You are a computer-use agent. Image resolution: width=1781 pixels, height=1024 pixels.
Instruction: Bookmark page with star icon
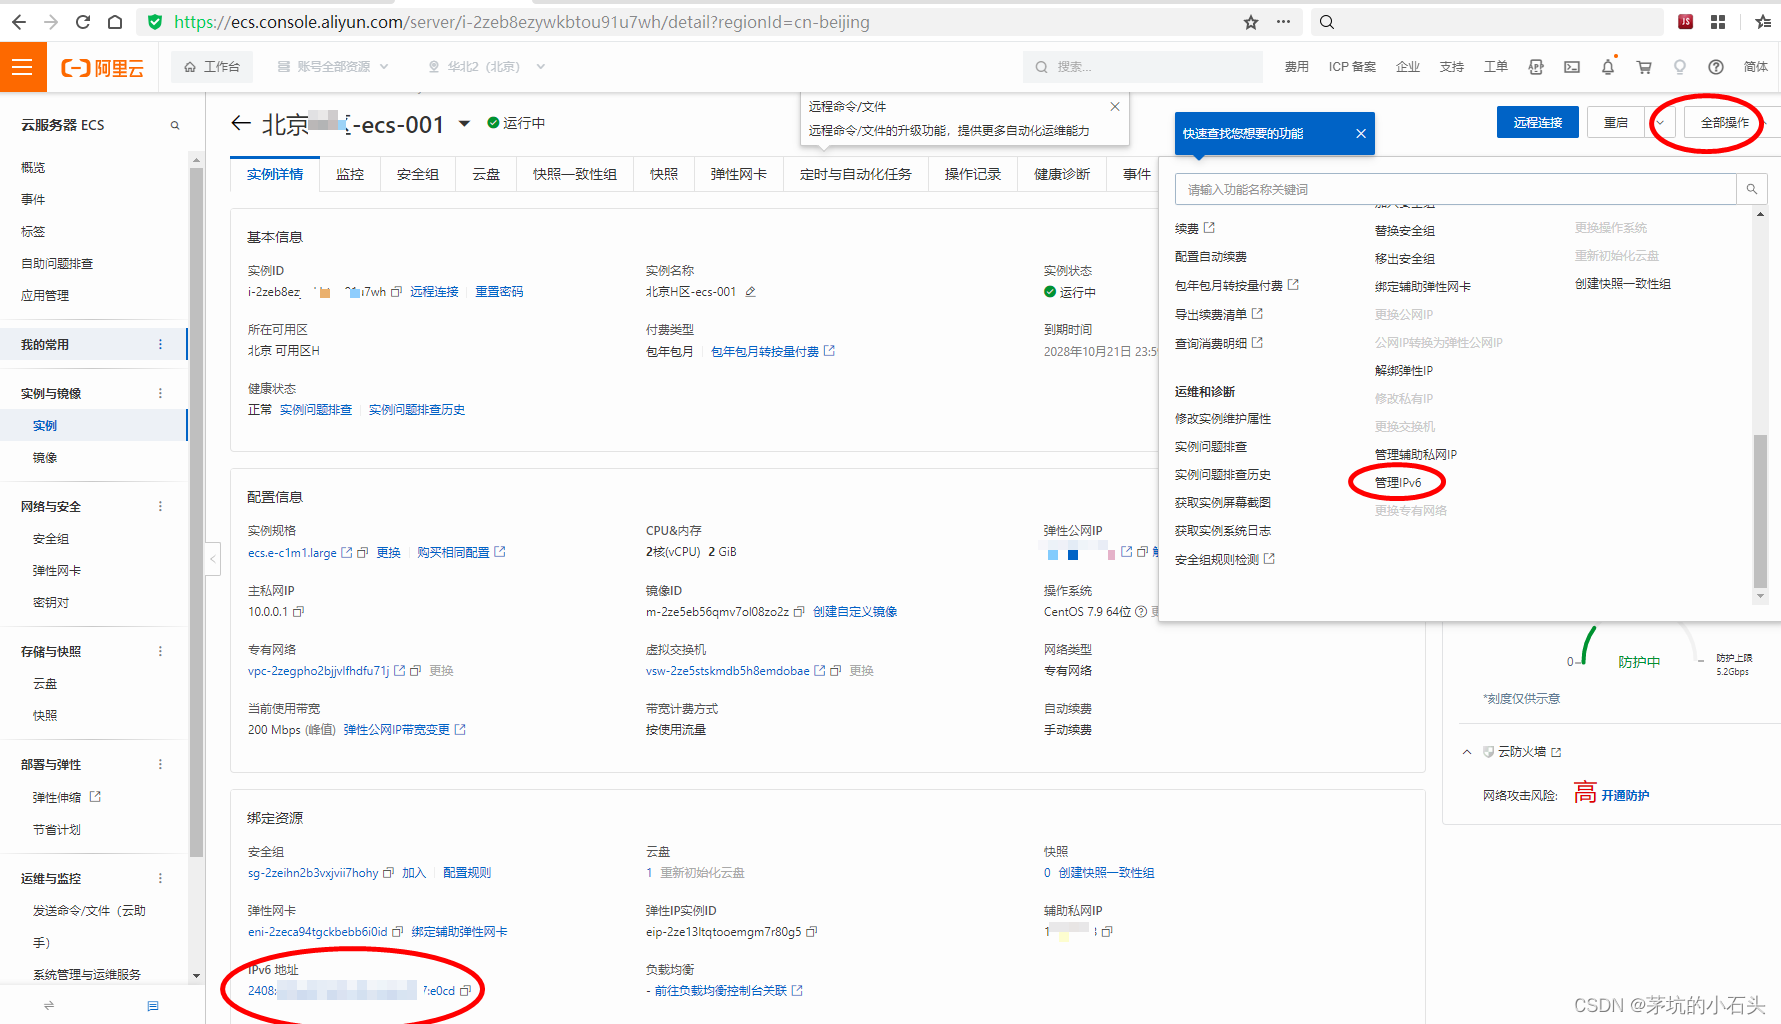(x=1251, y=22)
